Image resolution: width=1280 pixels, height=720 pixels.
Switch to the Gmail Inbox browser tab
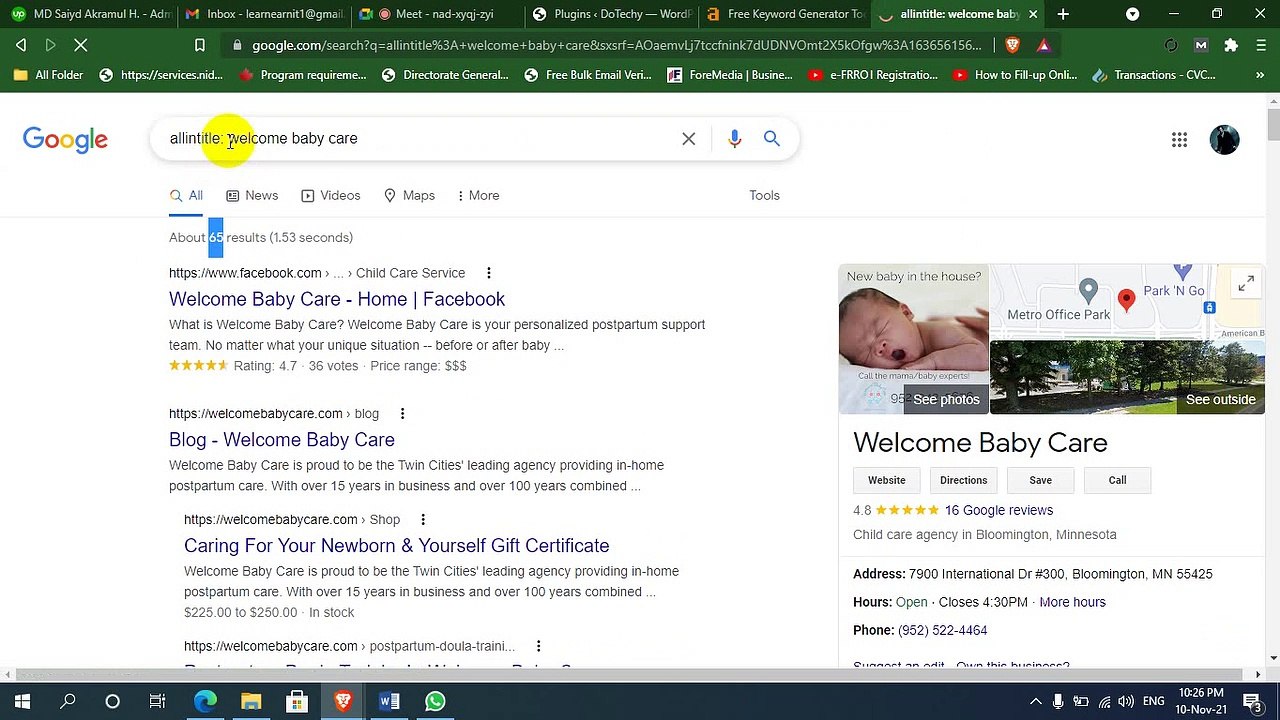pyautogui.click(x=264, y=14)
